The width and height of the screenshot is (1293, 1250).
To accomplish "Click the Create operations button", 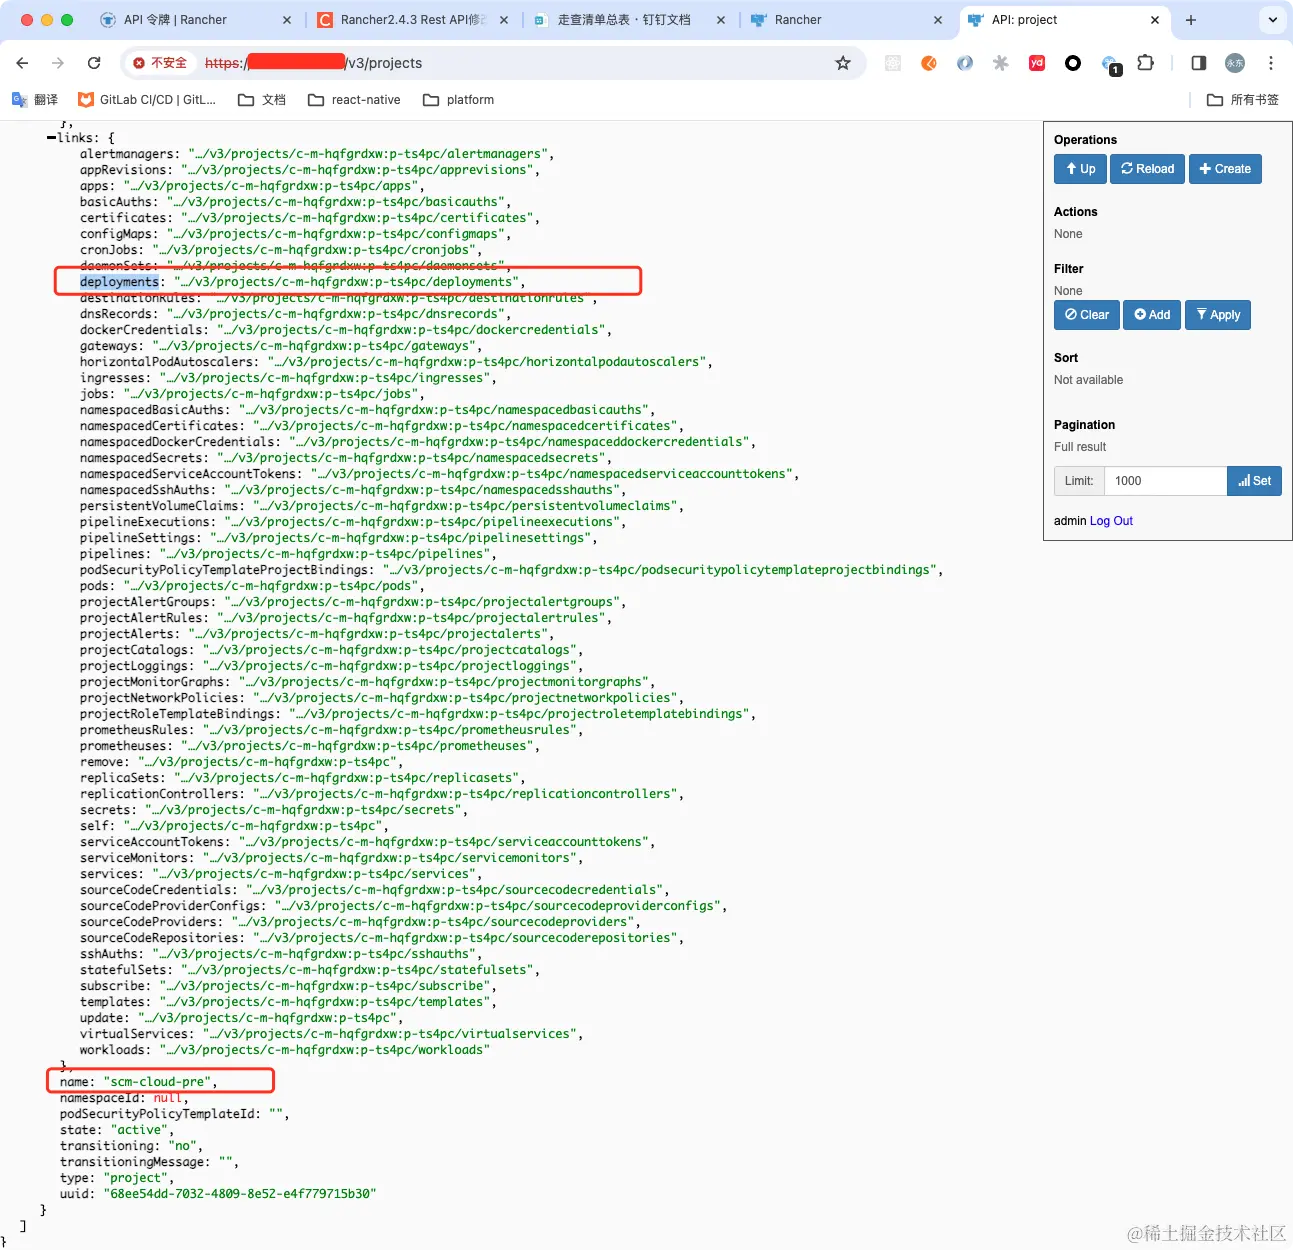I will pyautogui.click(x=1225, y=169).
